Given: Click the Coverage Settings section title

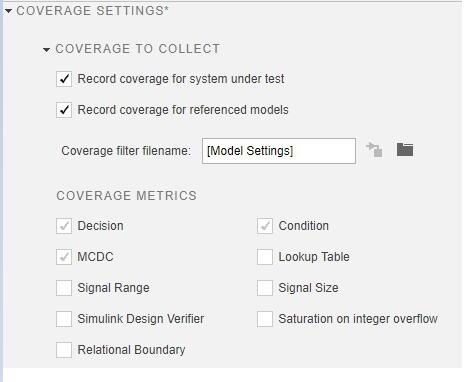Looking at the screenshot, I should pyautogui.click(x=93, y=11).
